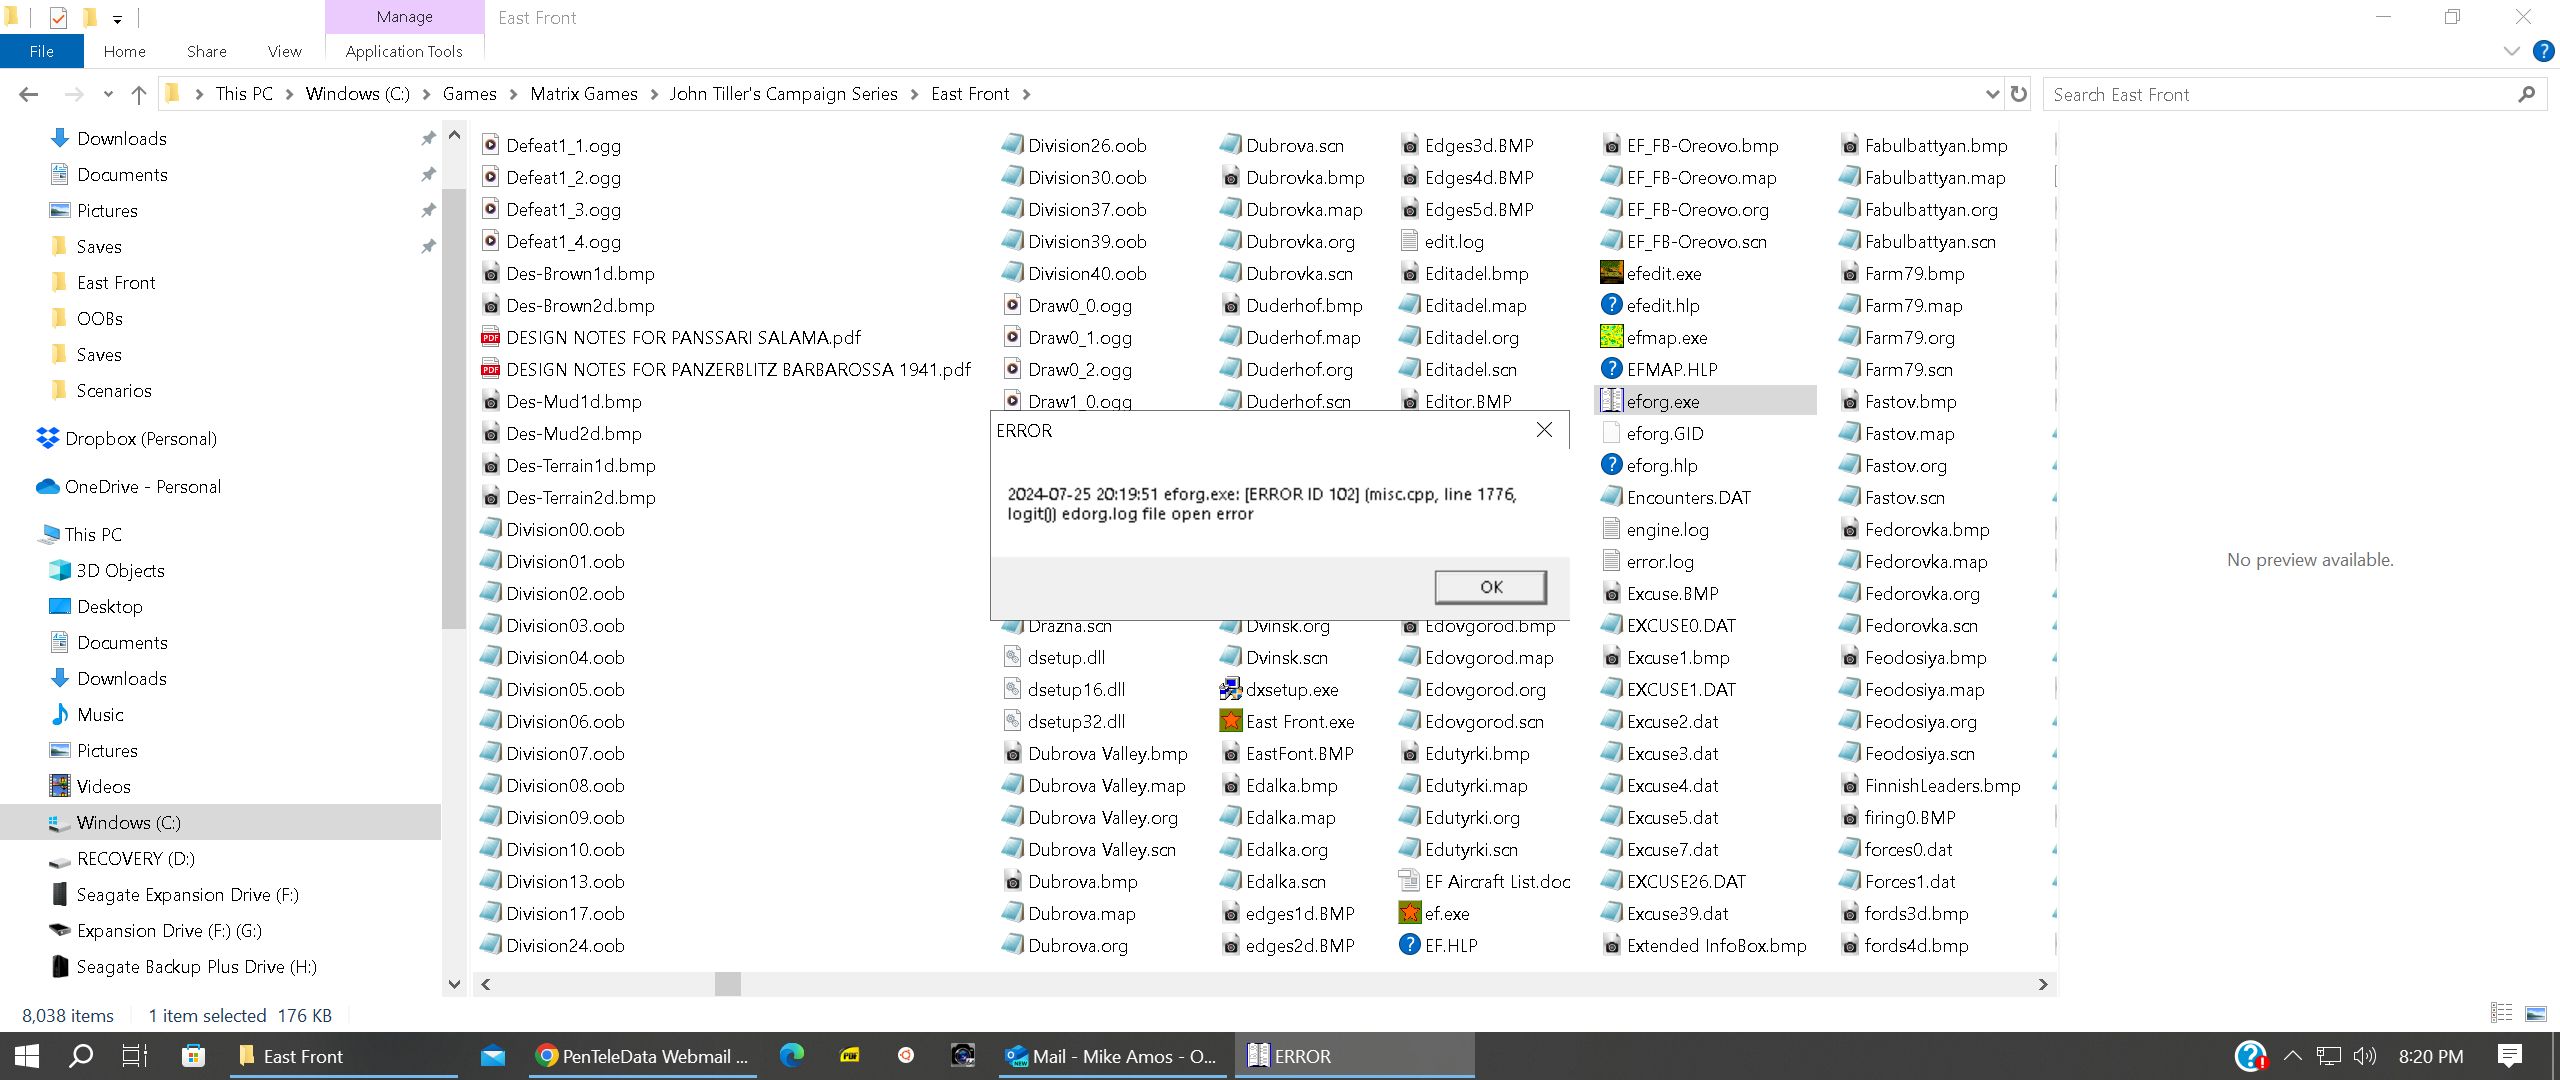This screenshot has height=1080, width=2560.
Task: Select PANZERBLITZ BARBAROSSA 1941.pdf file
Action: [x=738, y=369]
